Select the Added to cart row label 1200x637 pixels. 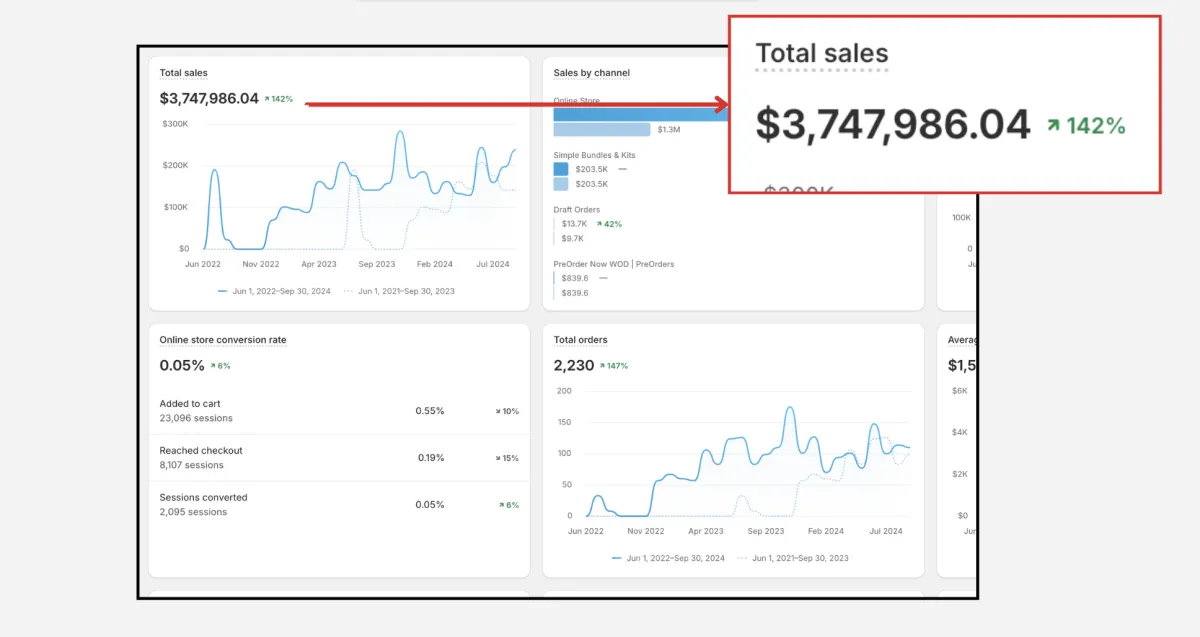[x=190, y=404]
